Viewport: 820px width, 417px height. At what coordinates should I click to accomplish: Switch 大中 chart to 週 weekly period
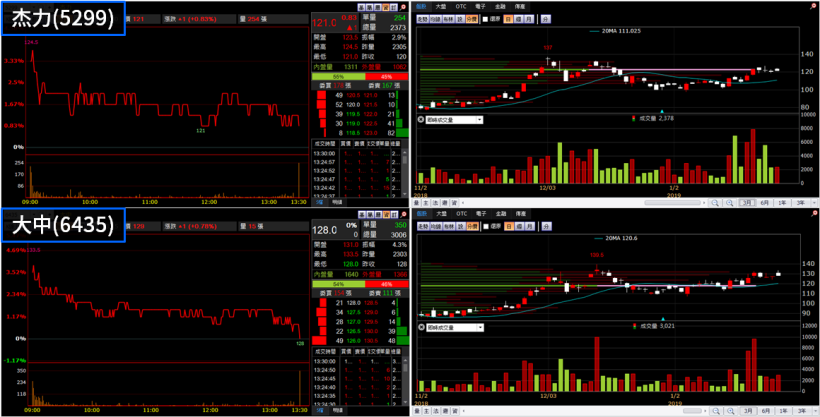click(518, 226)
